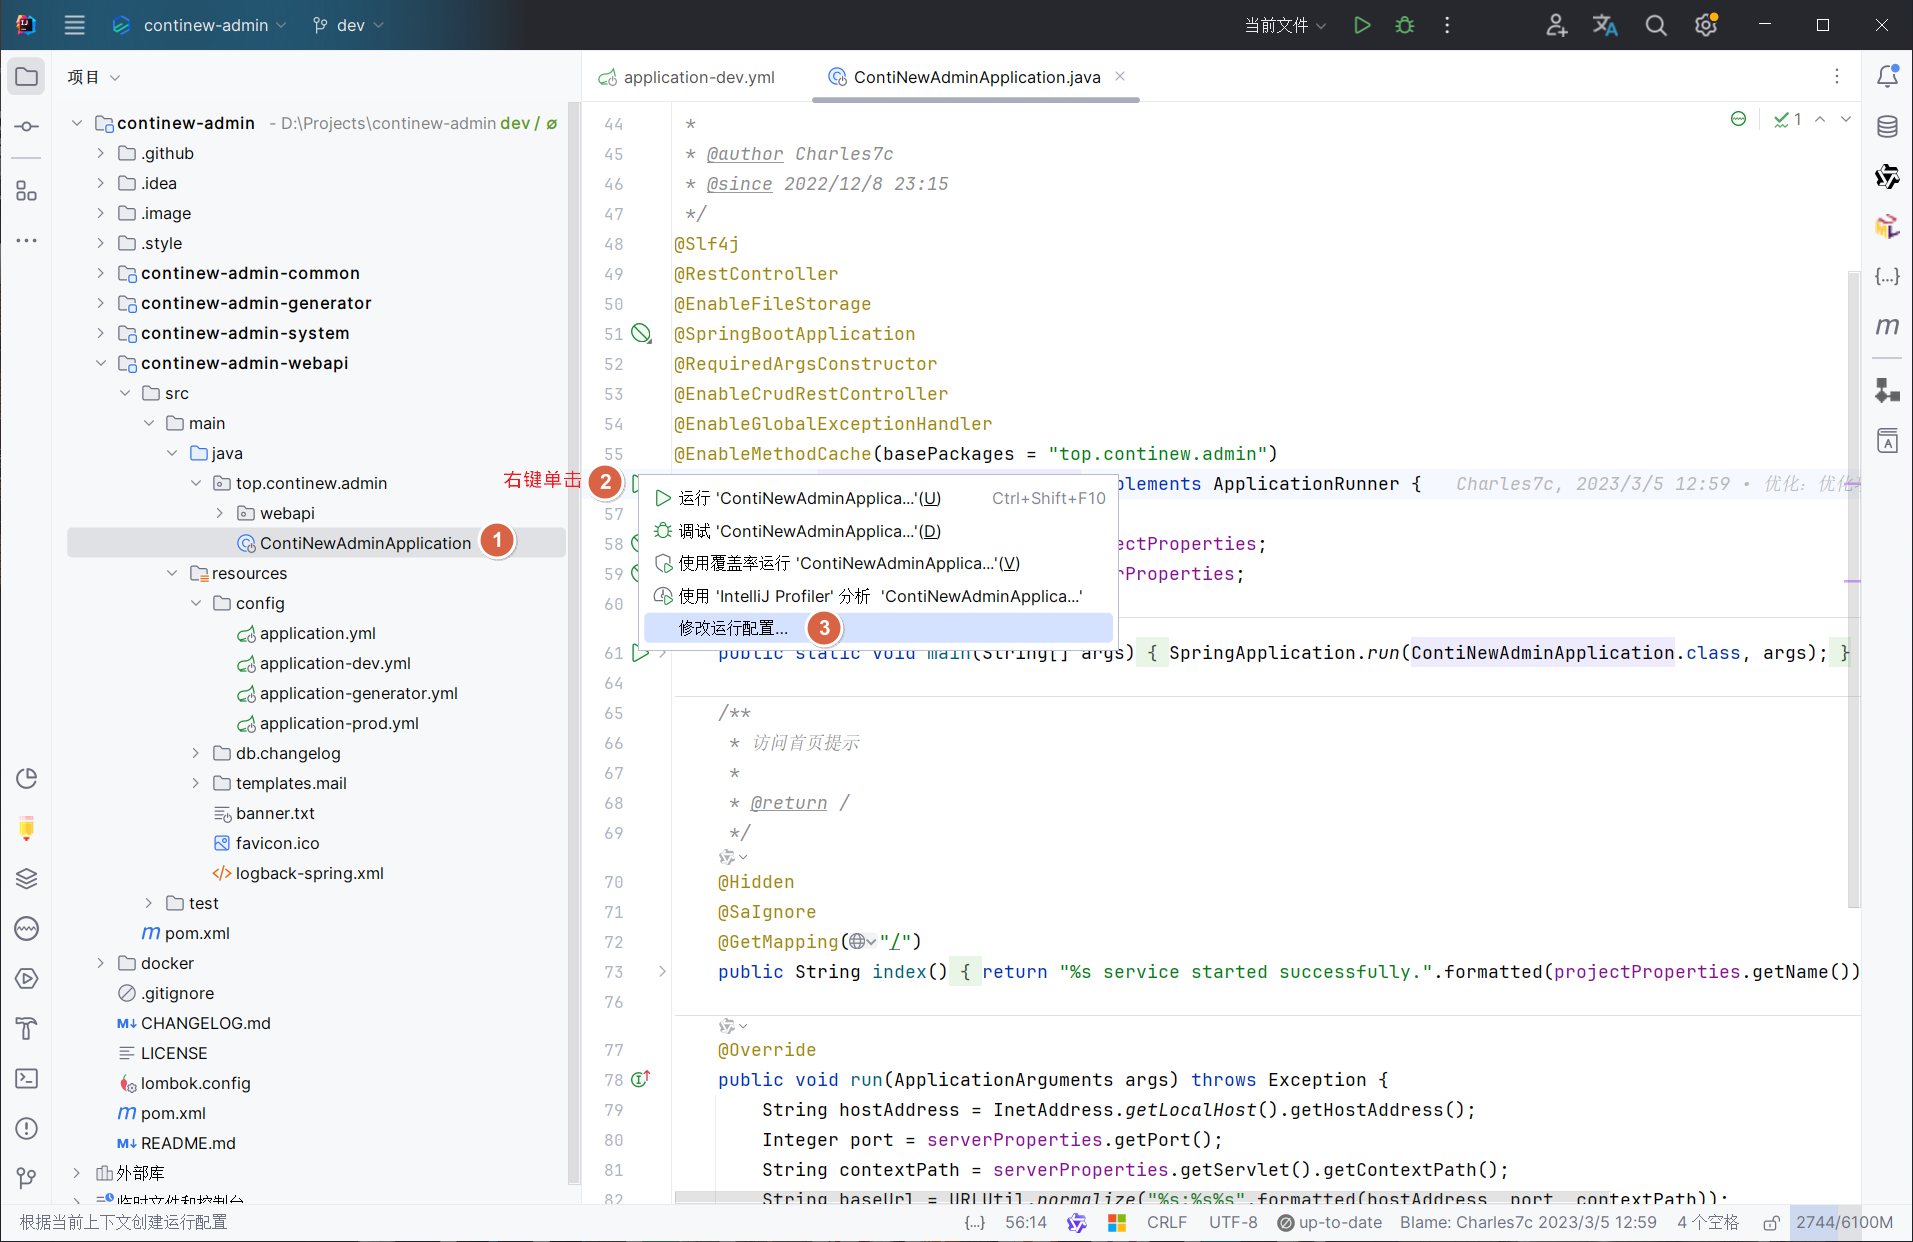
Task: Click CRLF line separator in status bar
Action: (1166, 1223)
